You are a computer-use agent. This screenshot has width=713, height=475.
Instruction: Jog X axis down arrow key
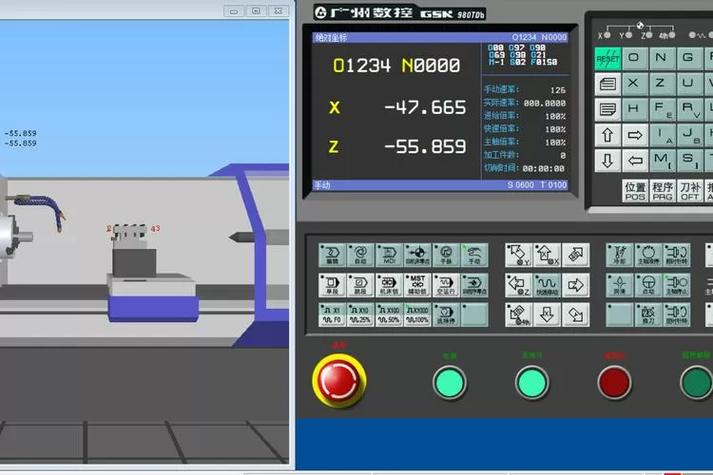[547, 315]
